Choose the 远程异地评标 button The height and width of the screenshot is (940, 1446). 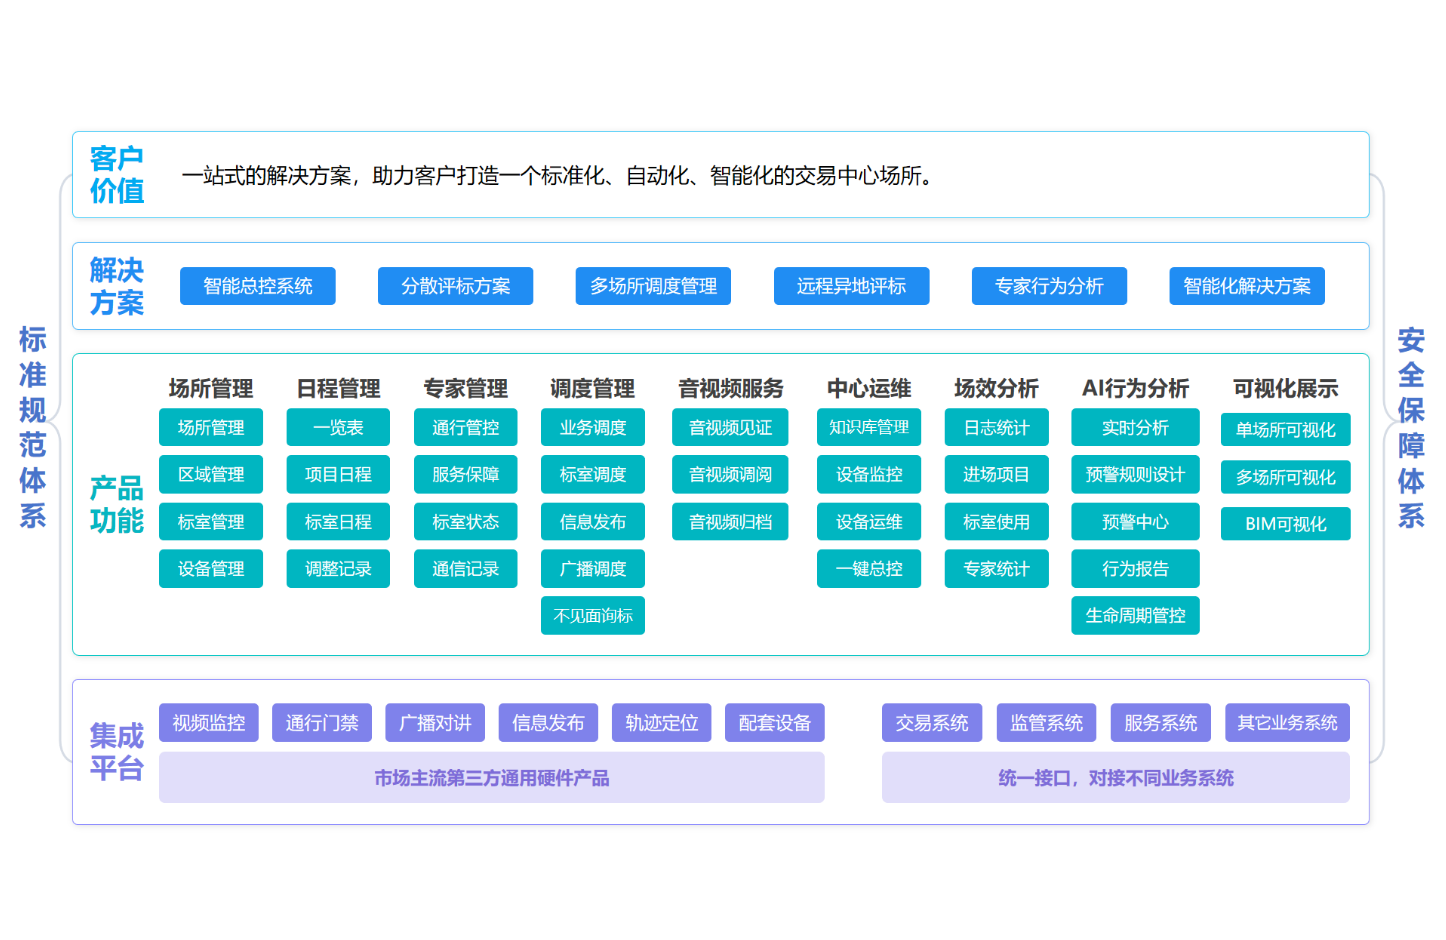tap(851, 286)
